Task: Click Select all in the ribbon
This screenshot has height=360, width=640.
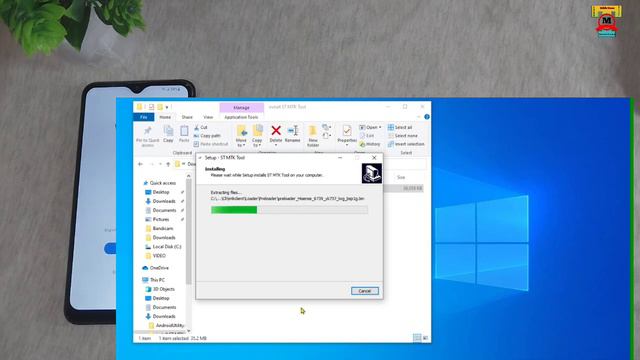Action: pos(400,127)
